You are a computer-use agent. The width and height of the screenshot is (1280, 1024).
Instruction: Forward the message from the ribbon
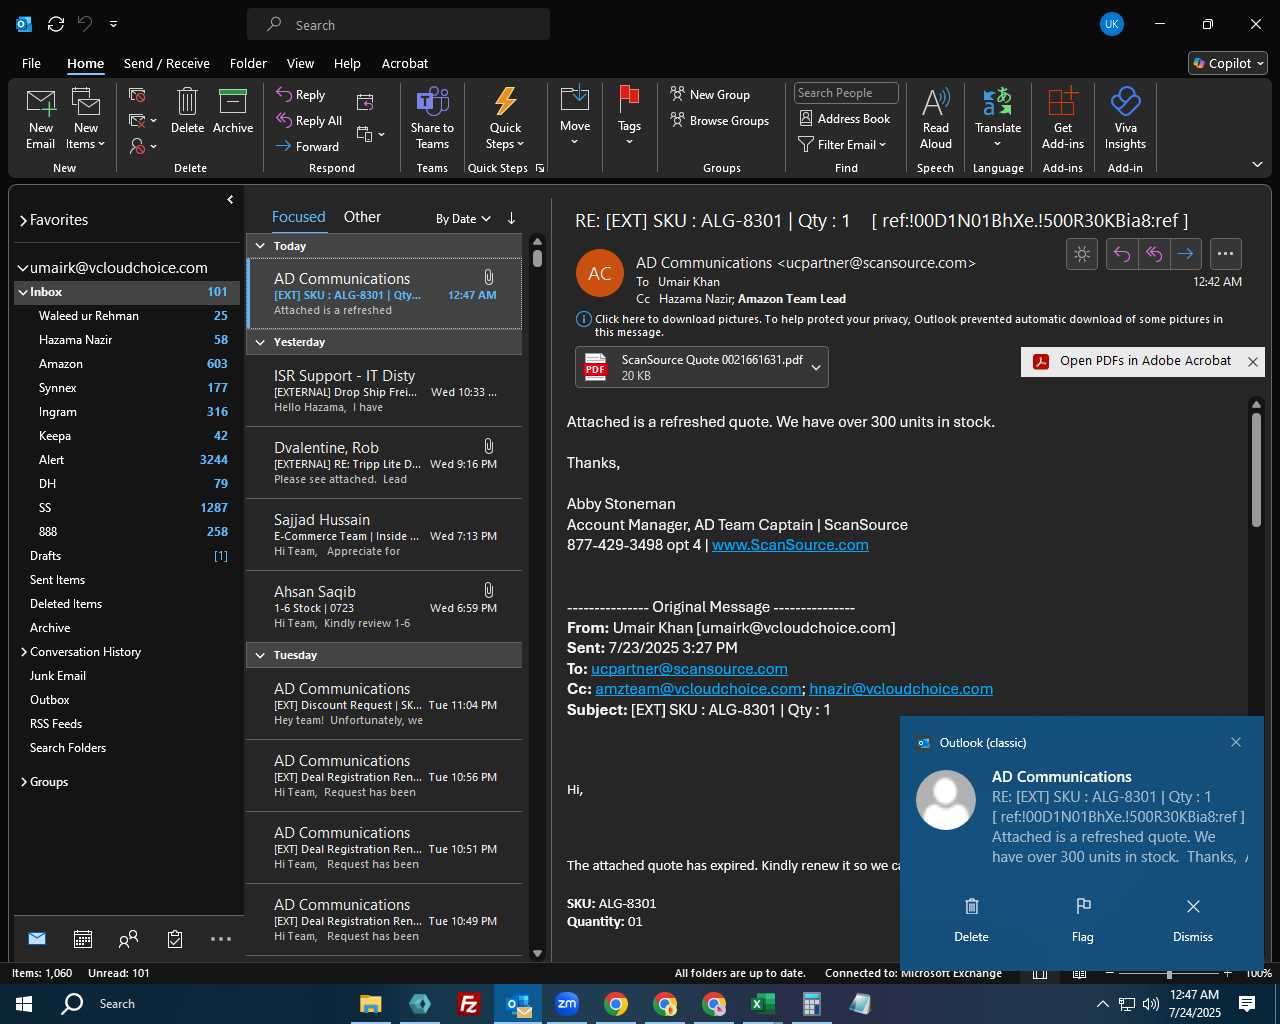[x=307, y=146]
